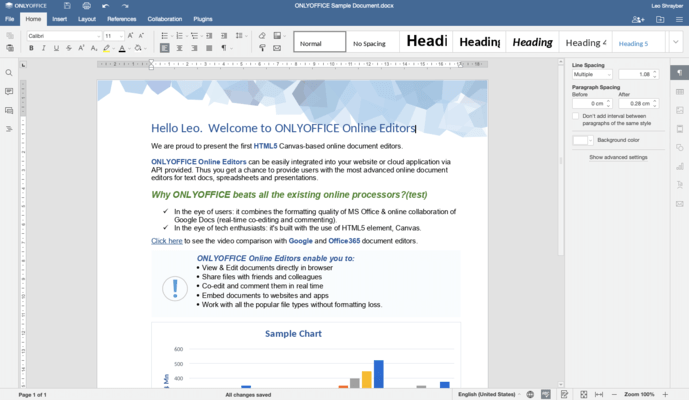
Task: Open Table settings in right sidebar
Action: click(680, 91)
